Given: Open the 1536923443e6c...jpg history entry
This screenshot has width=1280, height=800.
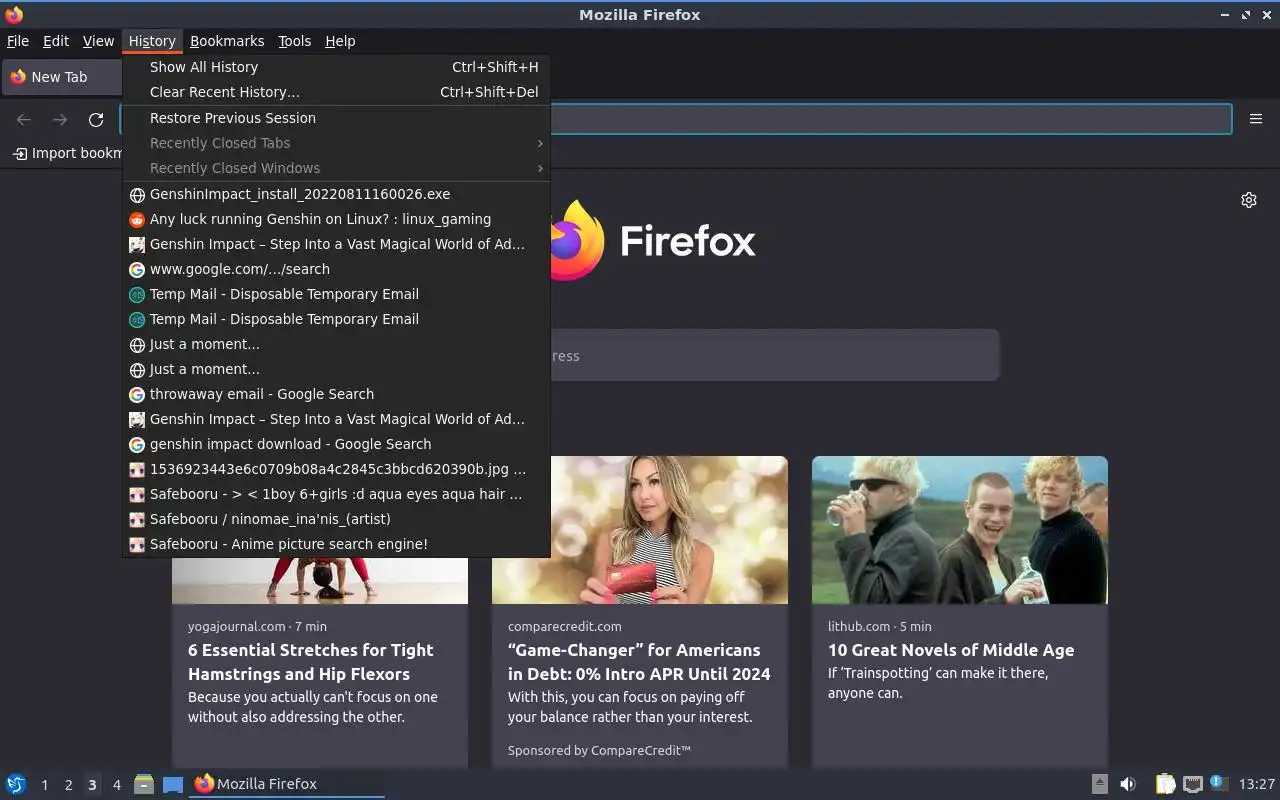Looking at the screenshot, I should 336,469.
